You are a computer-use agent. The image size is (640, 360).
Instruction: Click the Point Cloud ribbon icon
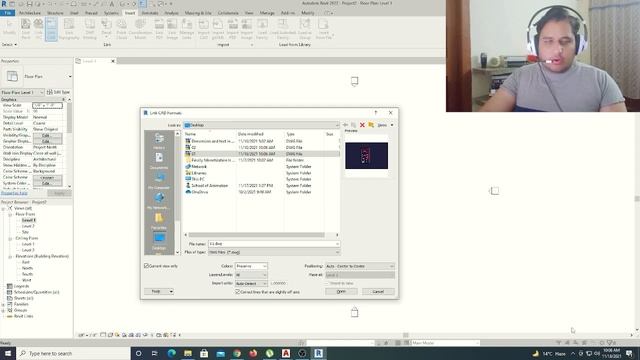coord(122,29)
